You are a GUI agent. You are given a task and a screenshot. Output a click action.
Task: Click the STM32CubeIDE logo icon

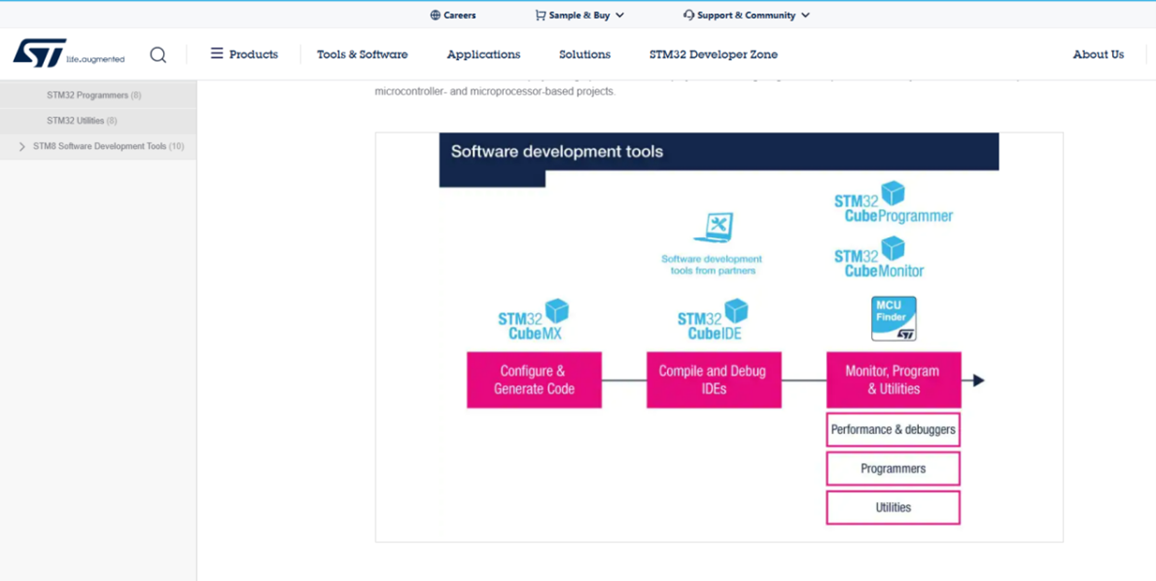click(x=713, y=319)
